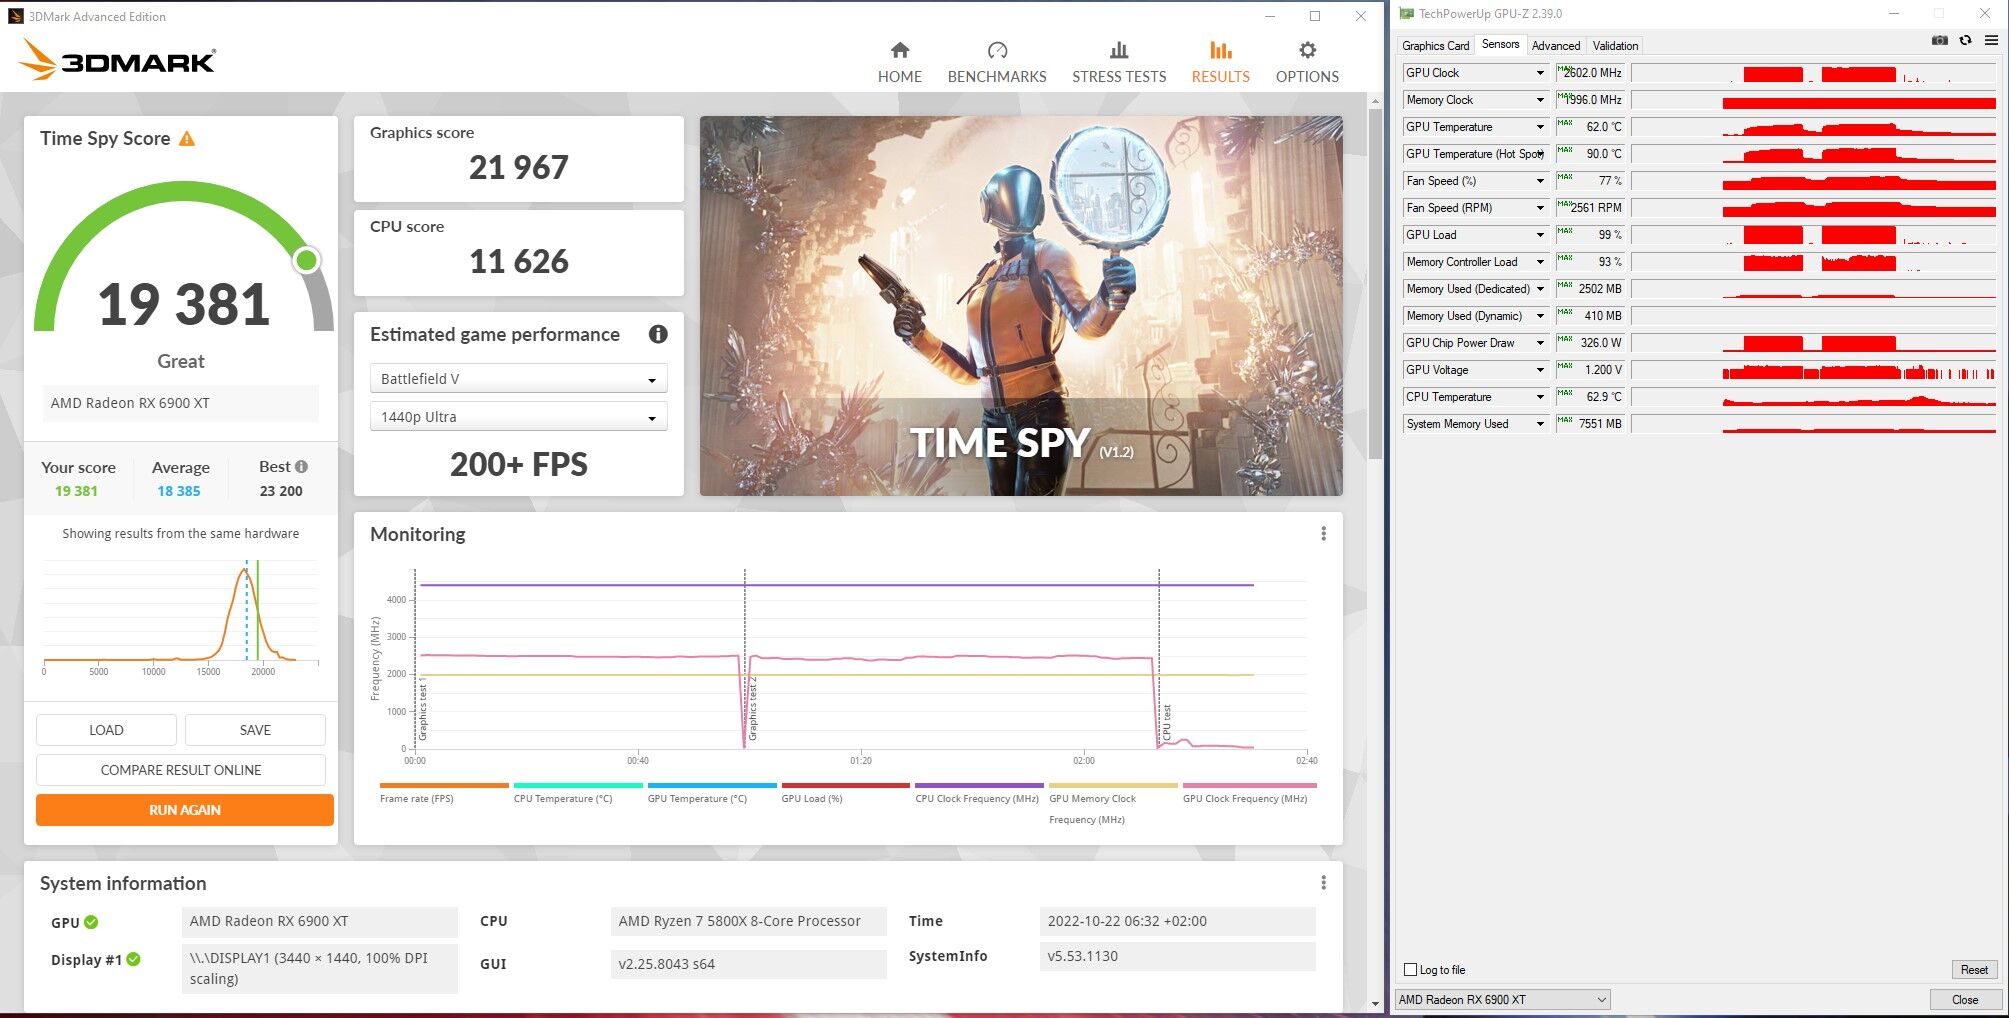The width and height of the screenshot is (2009, 1018).
Task: Click the RUN AGAIN button
Action: [185, 810]
